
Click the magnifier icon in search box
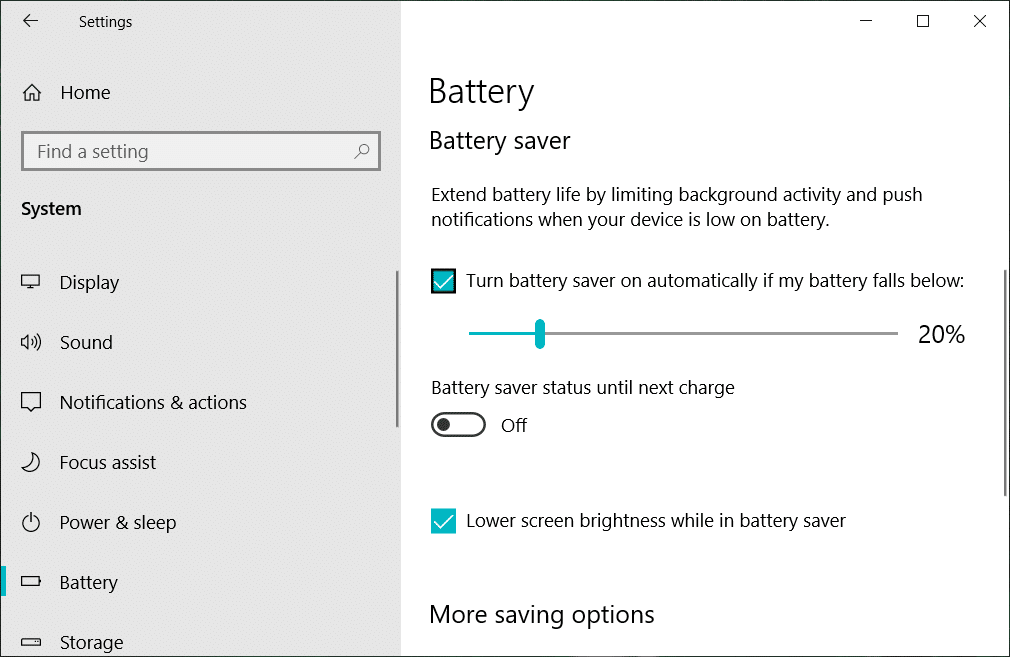tap(361, 151)
